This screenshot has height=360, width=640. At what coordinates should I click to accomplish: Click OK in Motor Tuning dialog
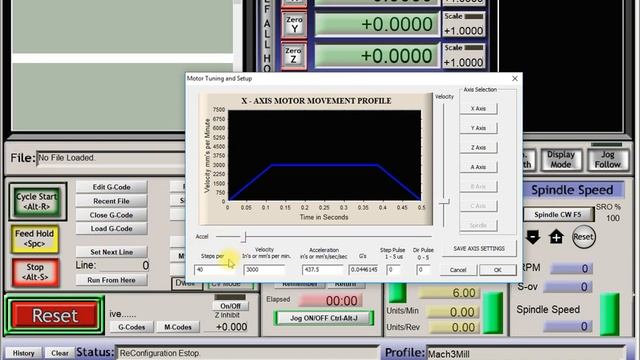[498, 270]
